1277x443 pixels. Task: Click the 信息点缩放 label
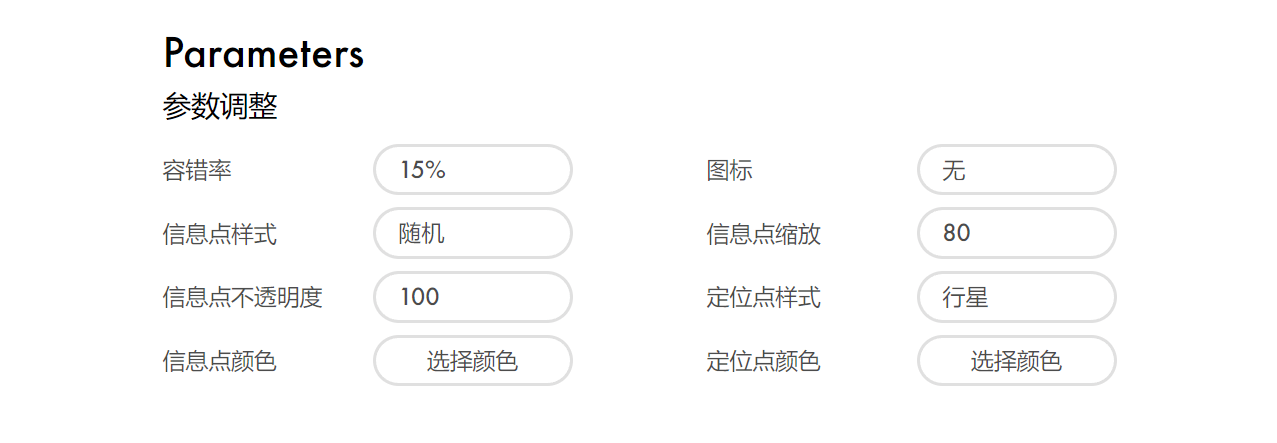pos(763,235)
